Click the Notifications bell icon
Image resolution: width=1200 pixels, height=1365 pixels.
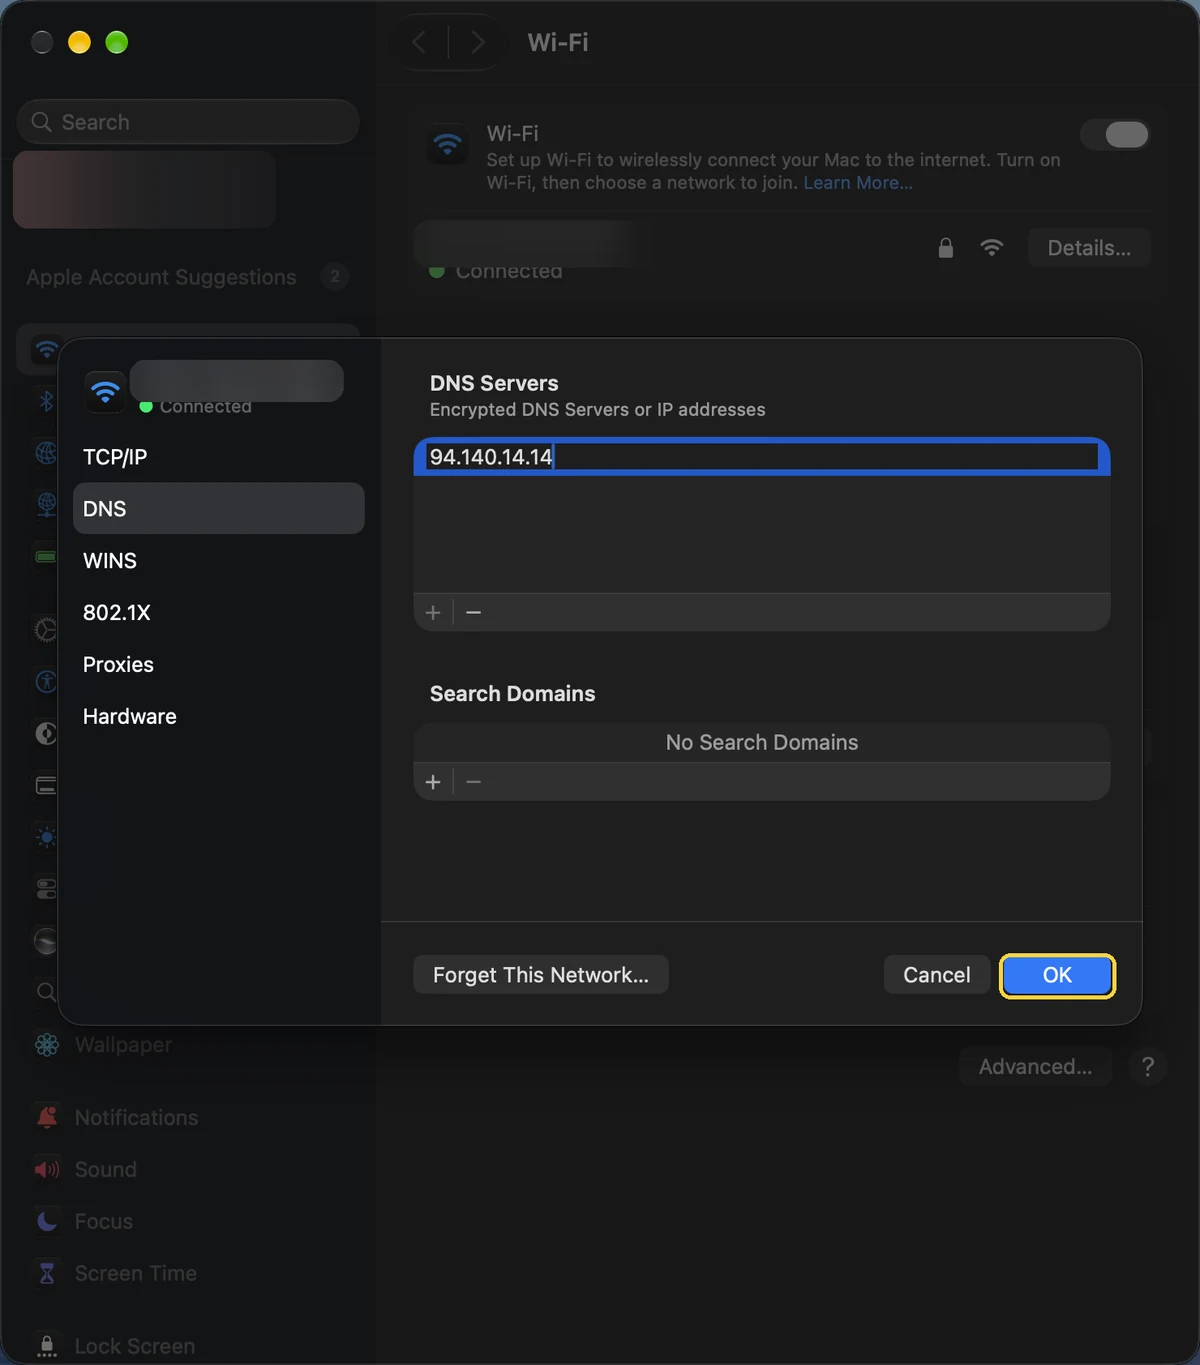point(46,1117)
